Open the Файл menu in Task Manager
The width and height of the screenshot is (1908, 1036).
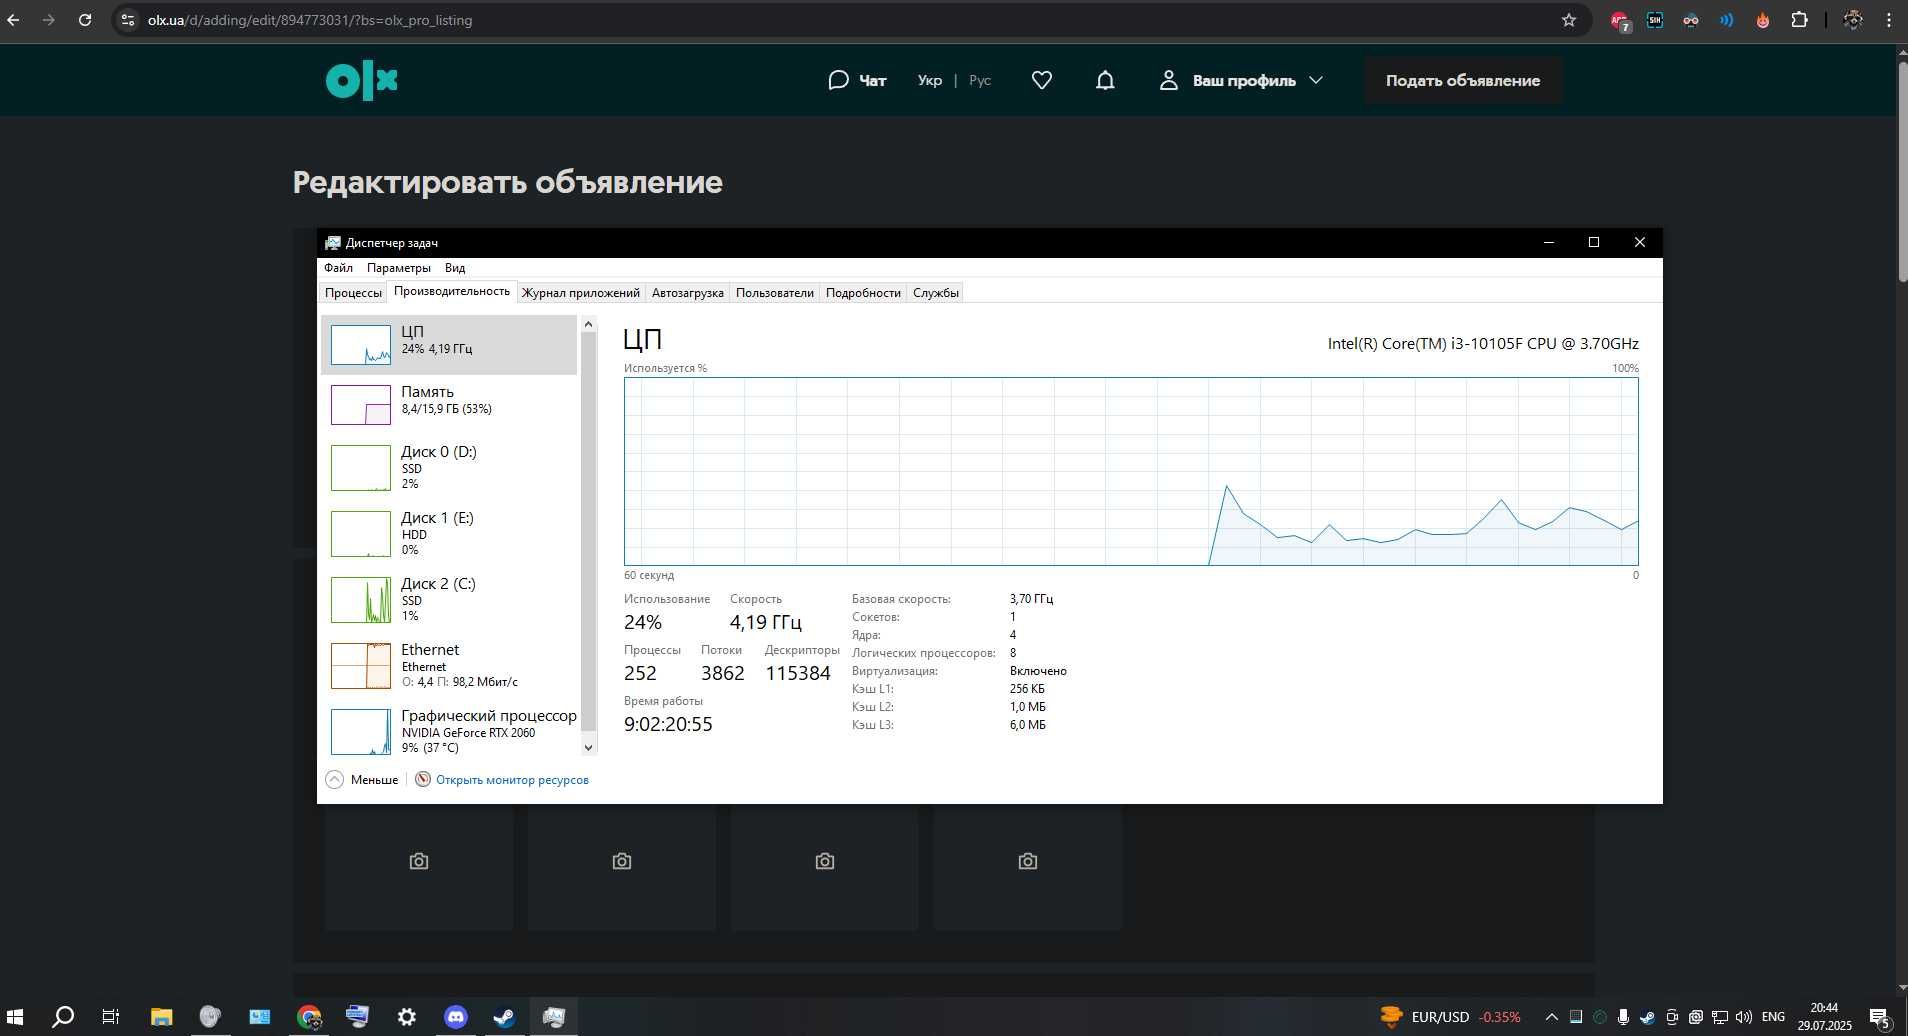(x=338, y=268)
